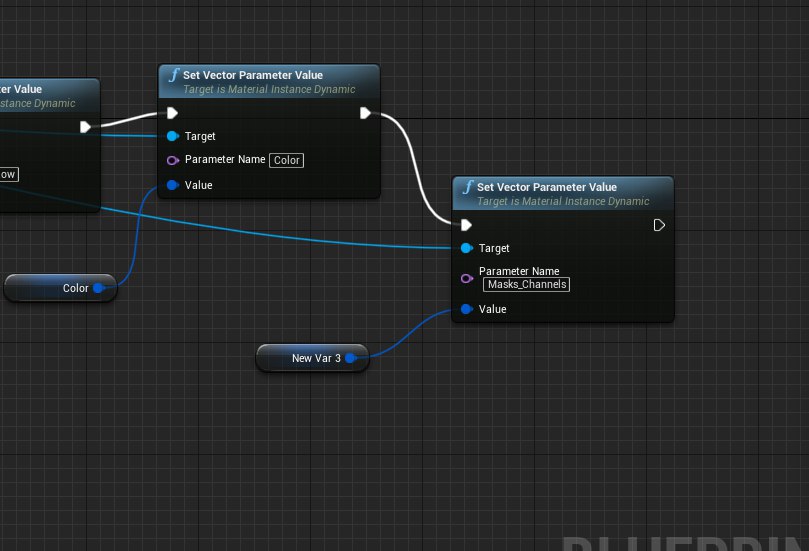Select the New Var 3 variable node
809x551 pixels.
click(313, 358)
